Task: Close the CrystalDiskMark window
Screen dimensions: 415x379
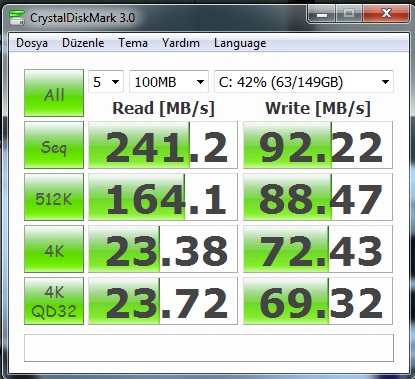Action: 386,14
